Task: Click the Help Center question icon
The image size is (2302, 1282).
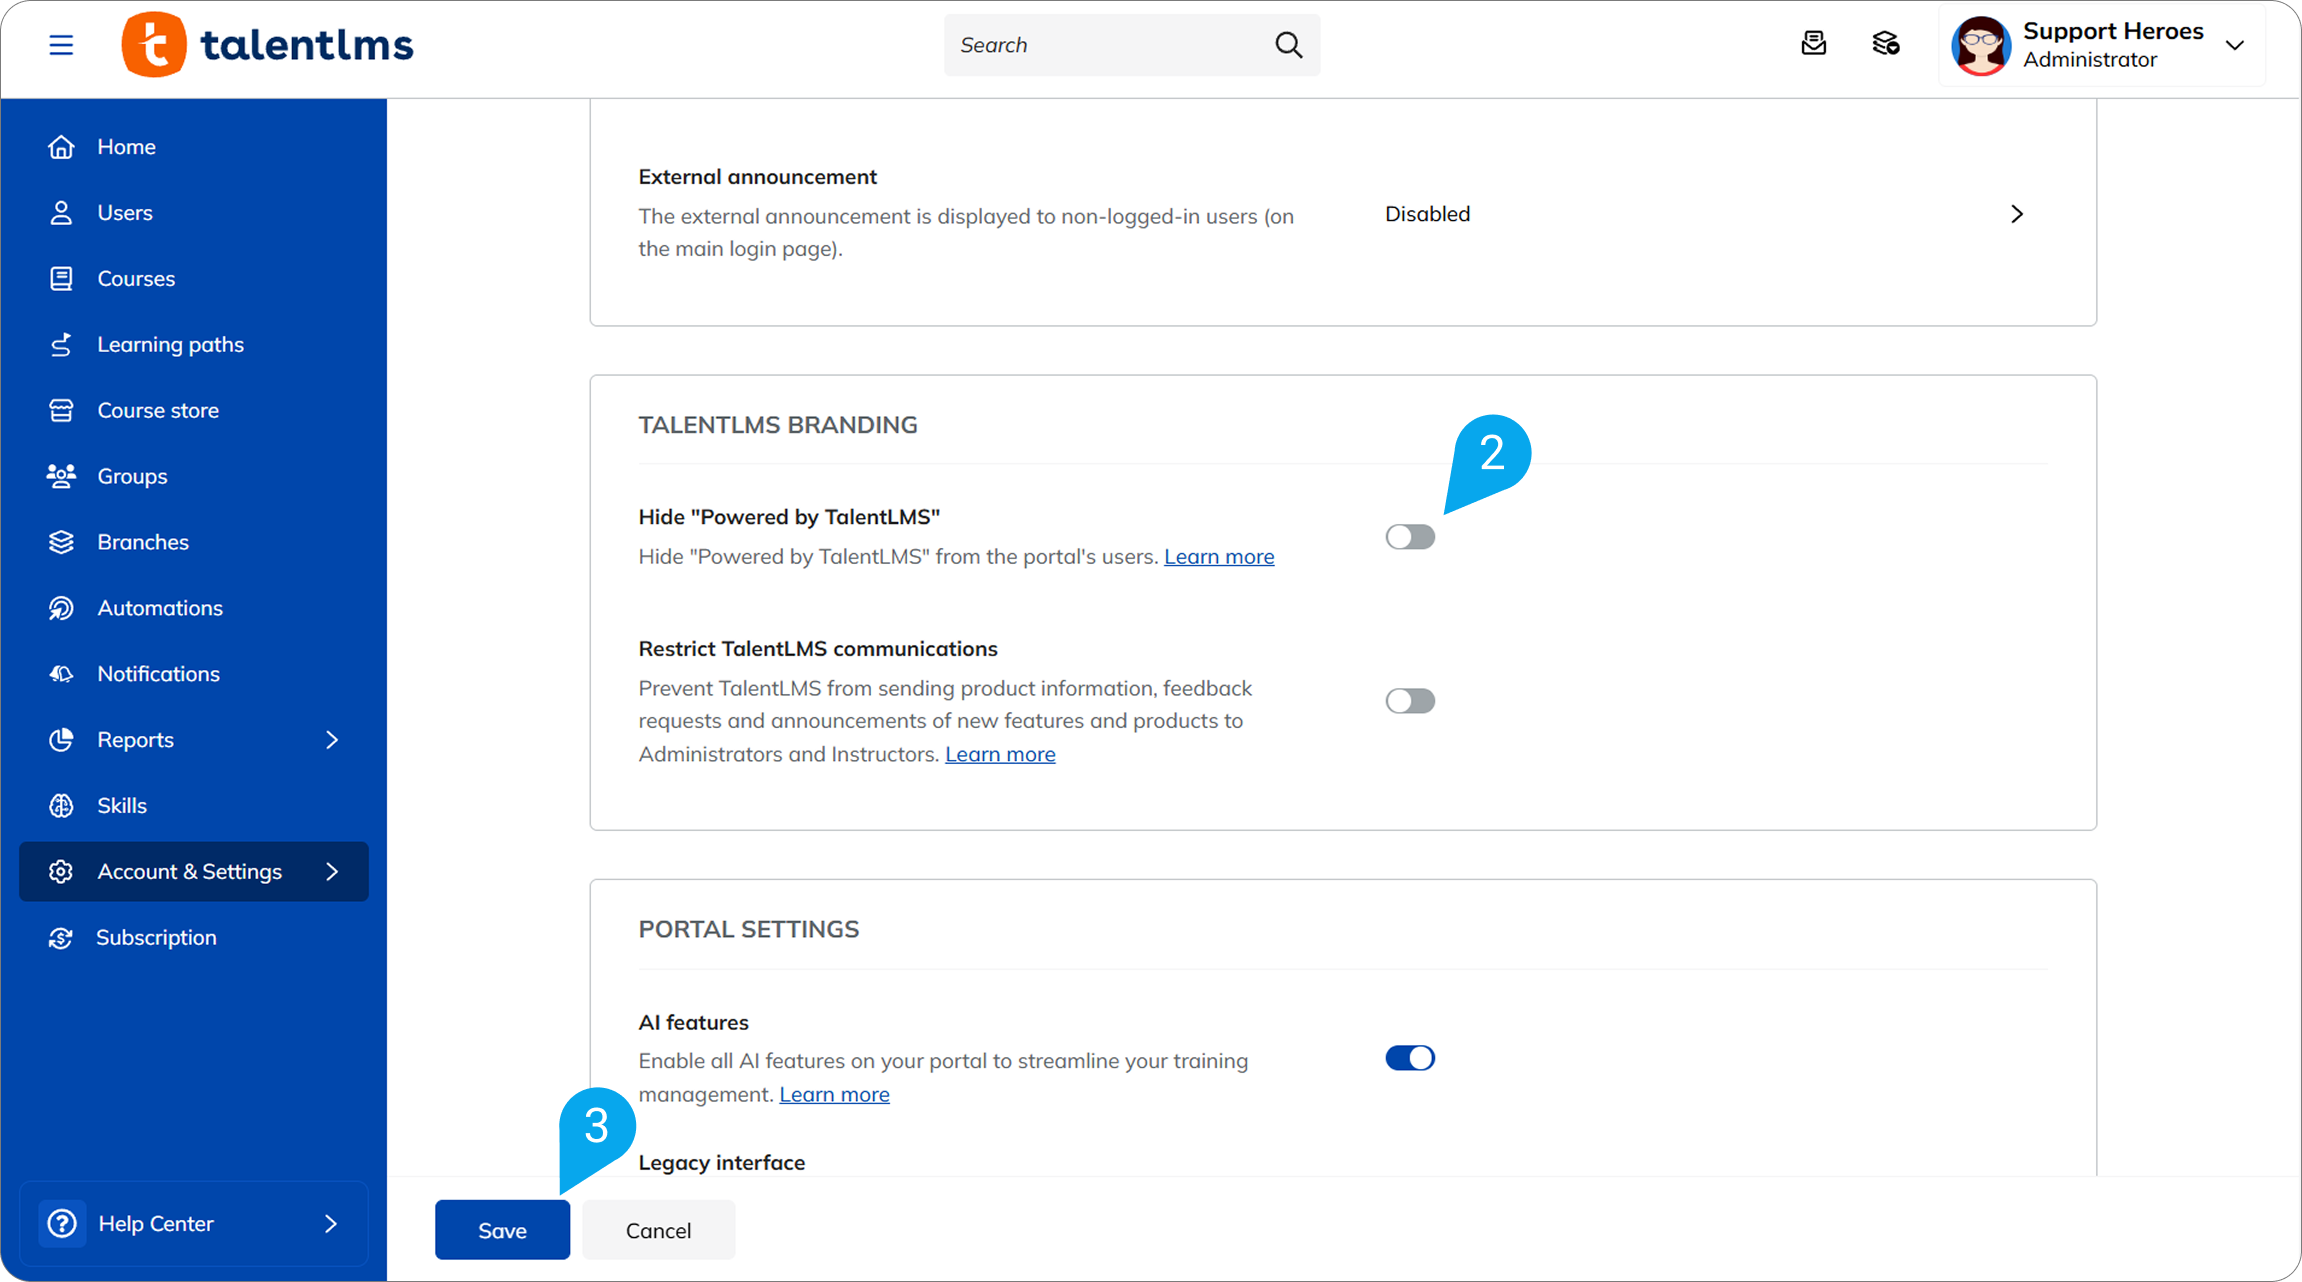Action: pyautogui.click(x=62, y=1223)
